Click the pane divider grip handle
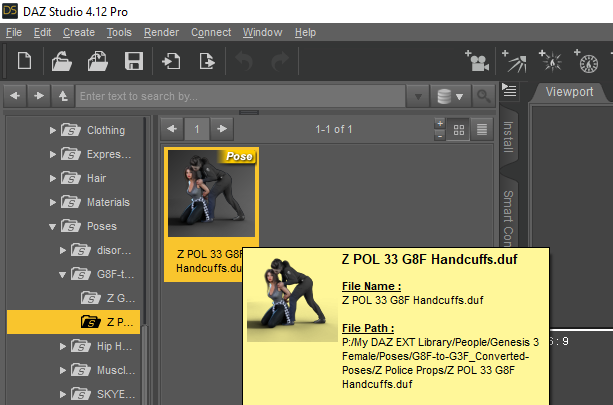The width and height of the screenshot is (613, 405). (249, 113)
